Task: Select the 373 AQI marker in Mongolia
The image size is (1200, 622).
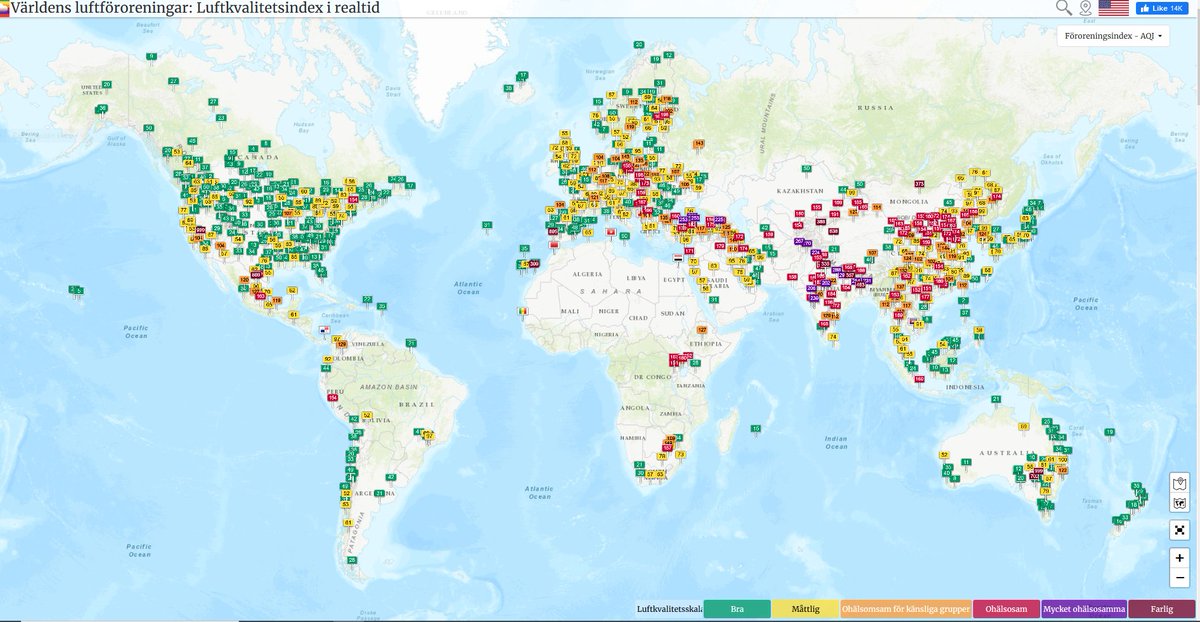Action: (x=919, y=185)
